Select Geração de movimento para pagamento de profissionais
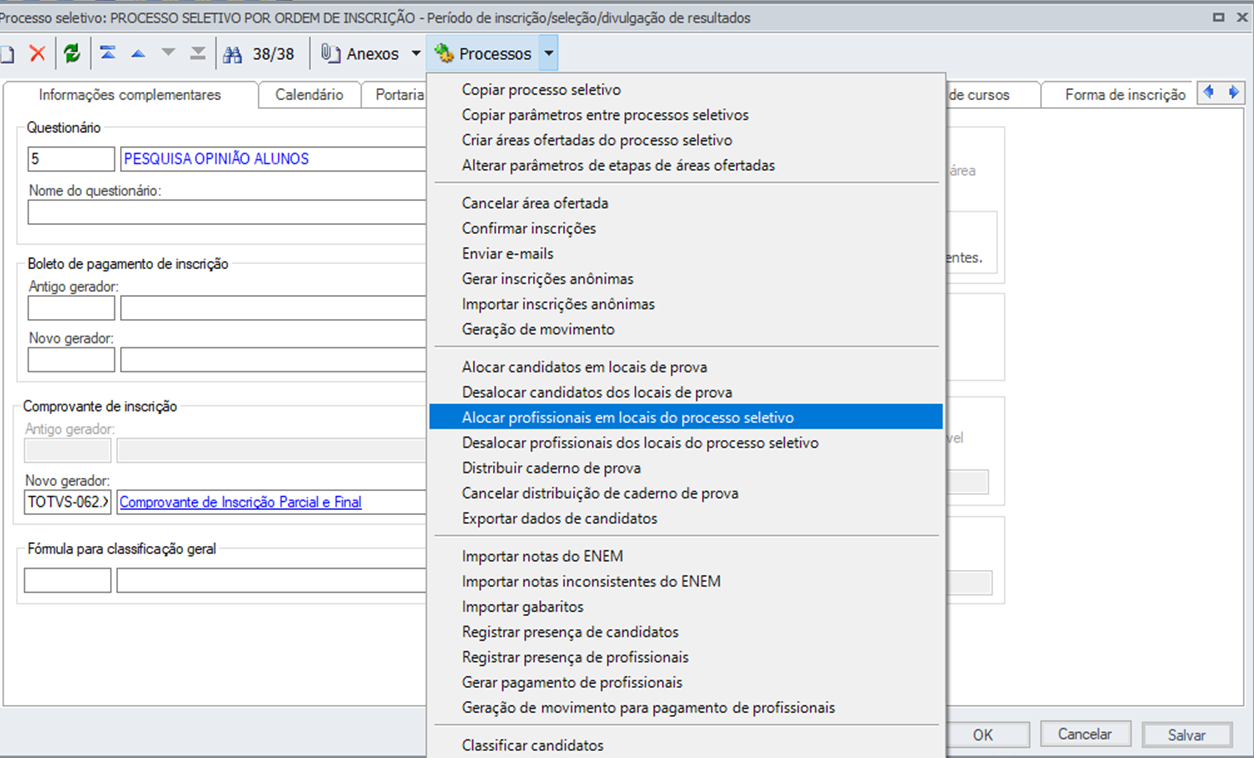This screenshot has height=758, width=1254. (686, 707)
